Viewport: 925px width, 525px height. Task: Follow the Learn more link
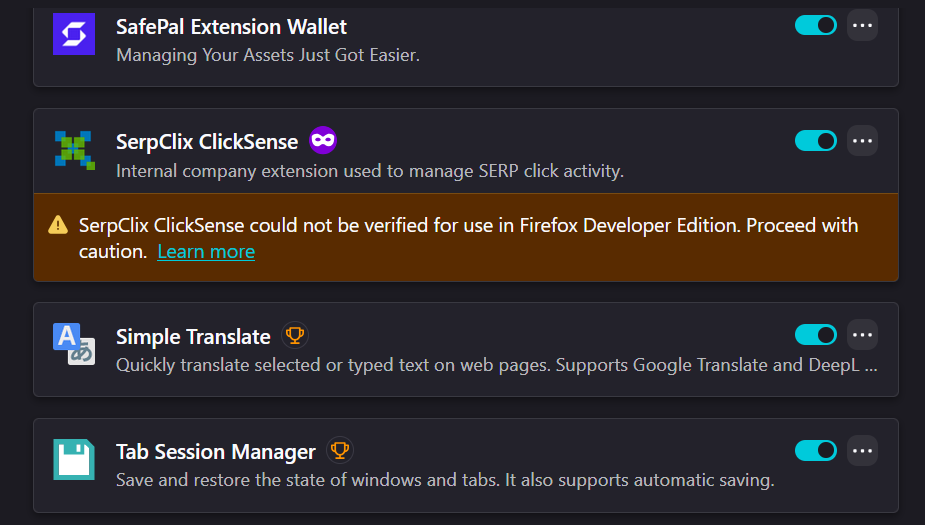pos(206,252)
